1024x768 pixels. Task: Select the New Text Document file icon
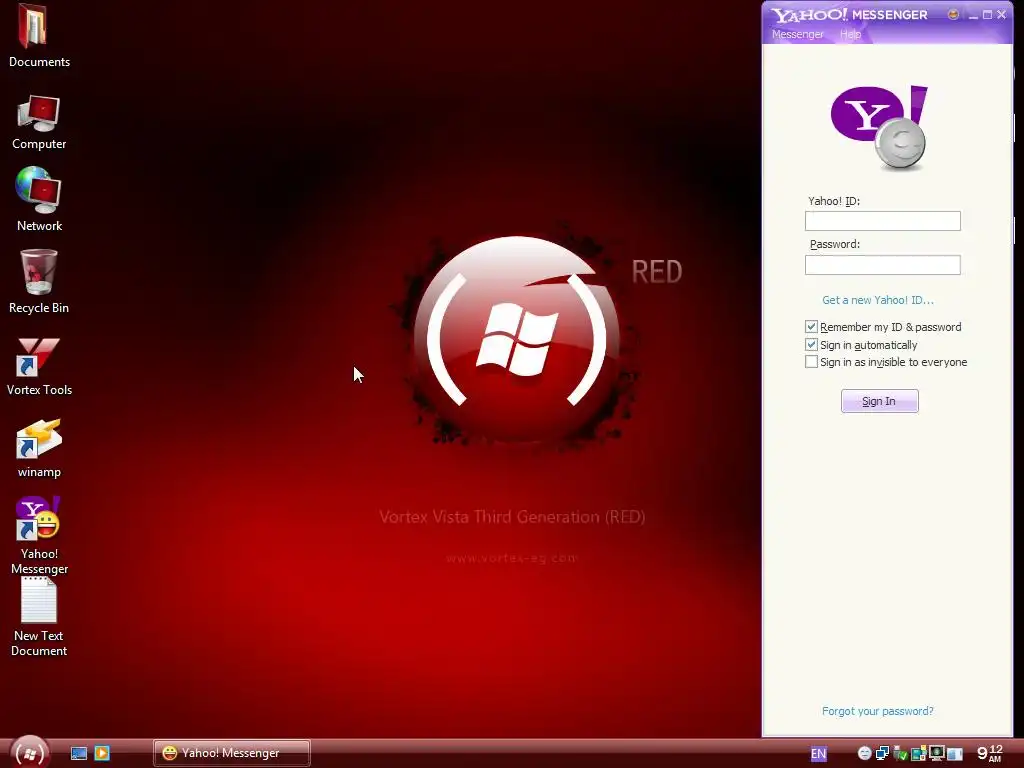(x=39, y=618)
